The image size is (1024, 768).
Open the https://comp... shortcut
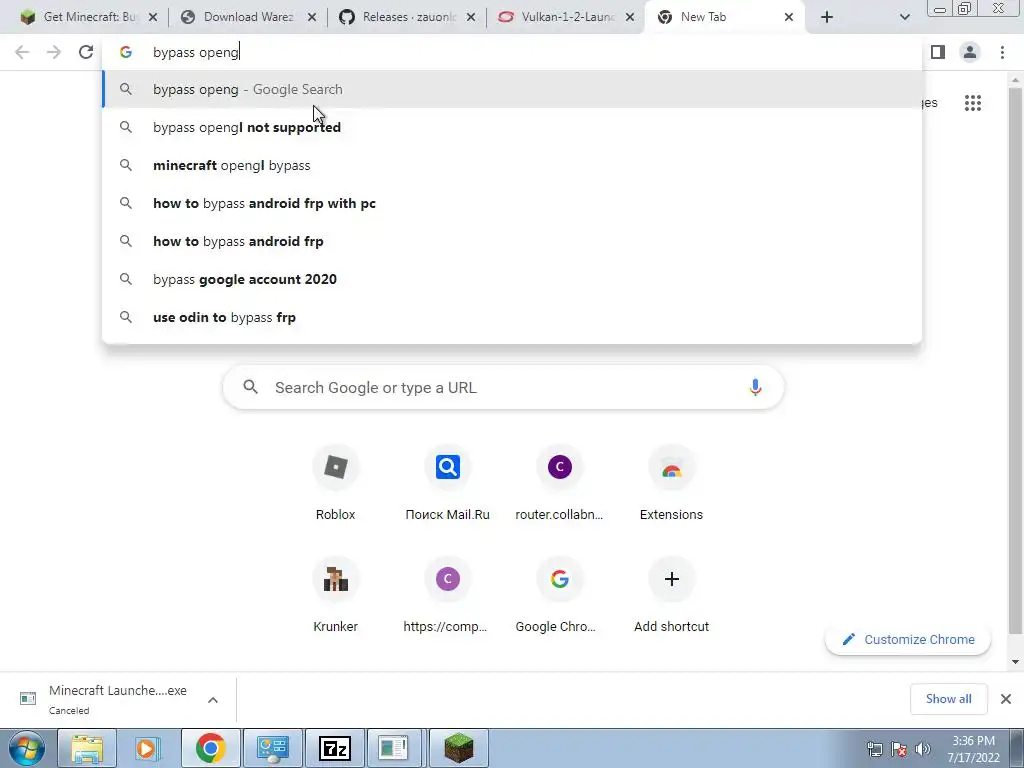point(447,596)
